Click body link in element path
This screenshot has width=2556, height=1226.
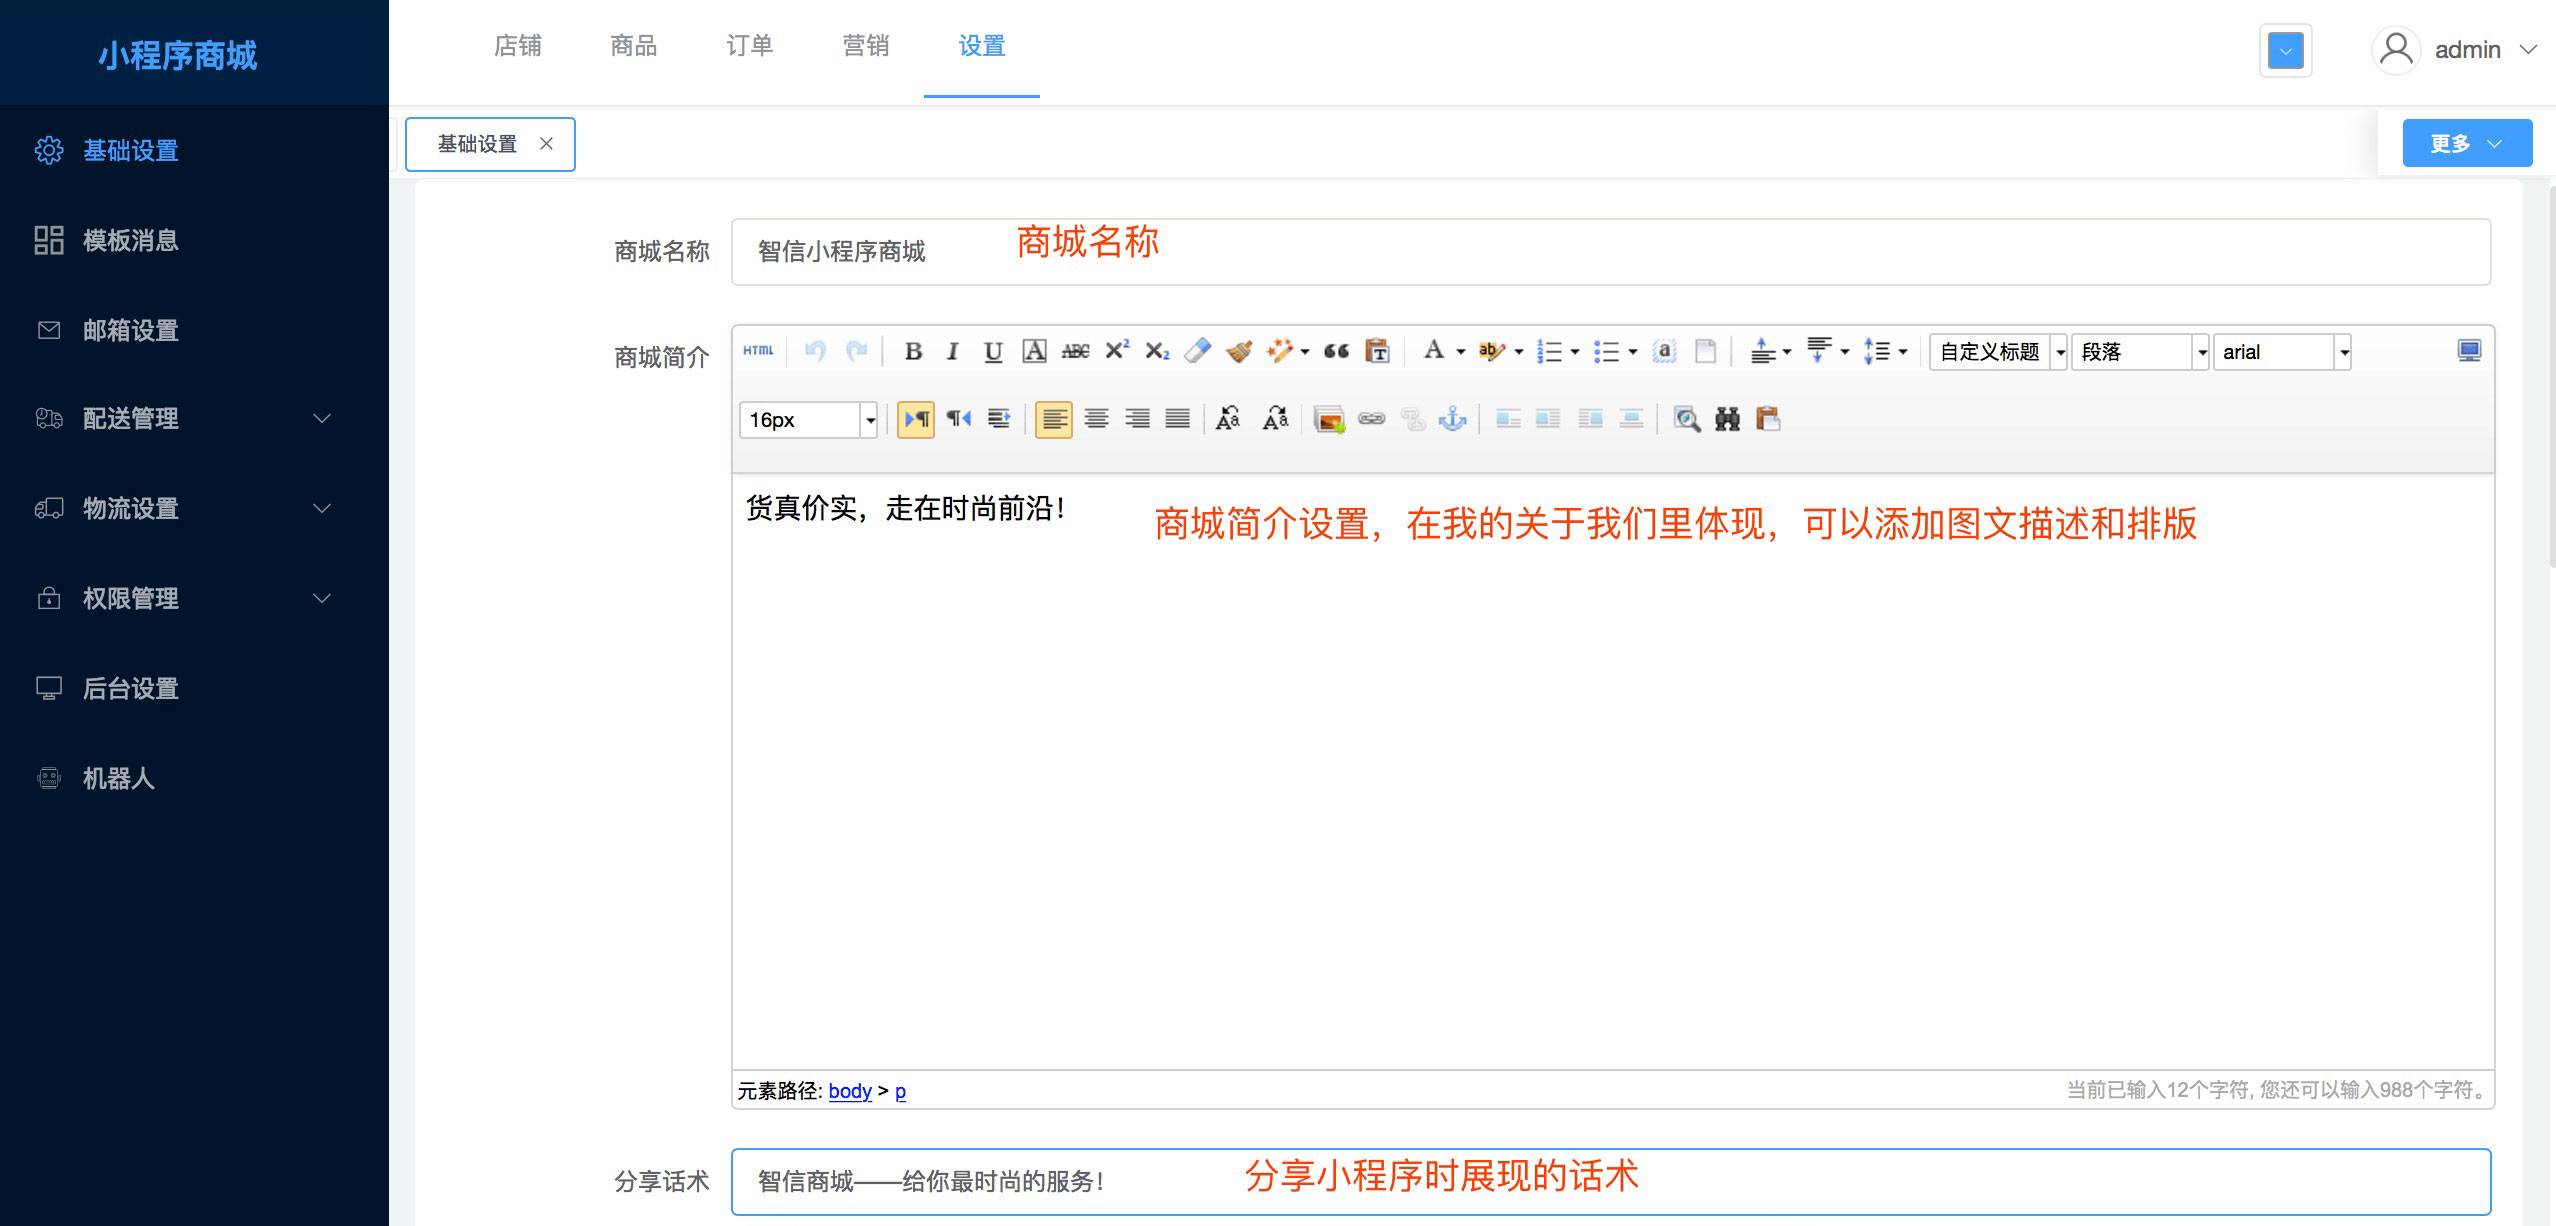850,1091
